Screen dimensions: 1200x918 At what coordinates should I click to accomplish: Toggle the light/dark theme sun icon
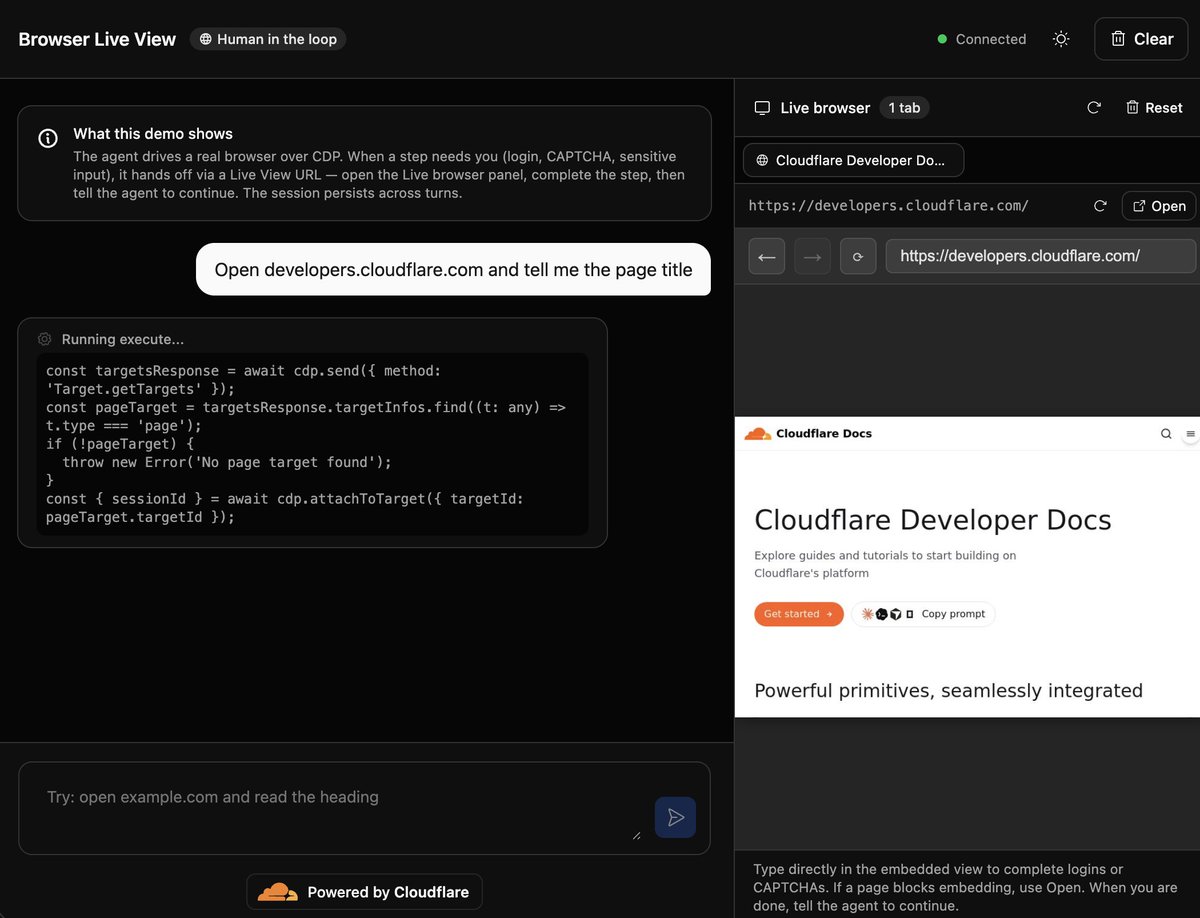pyautogui.click(x=1061, y=39)
